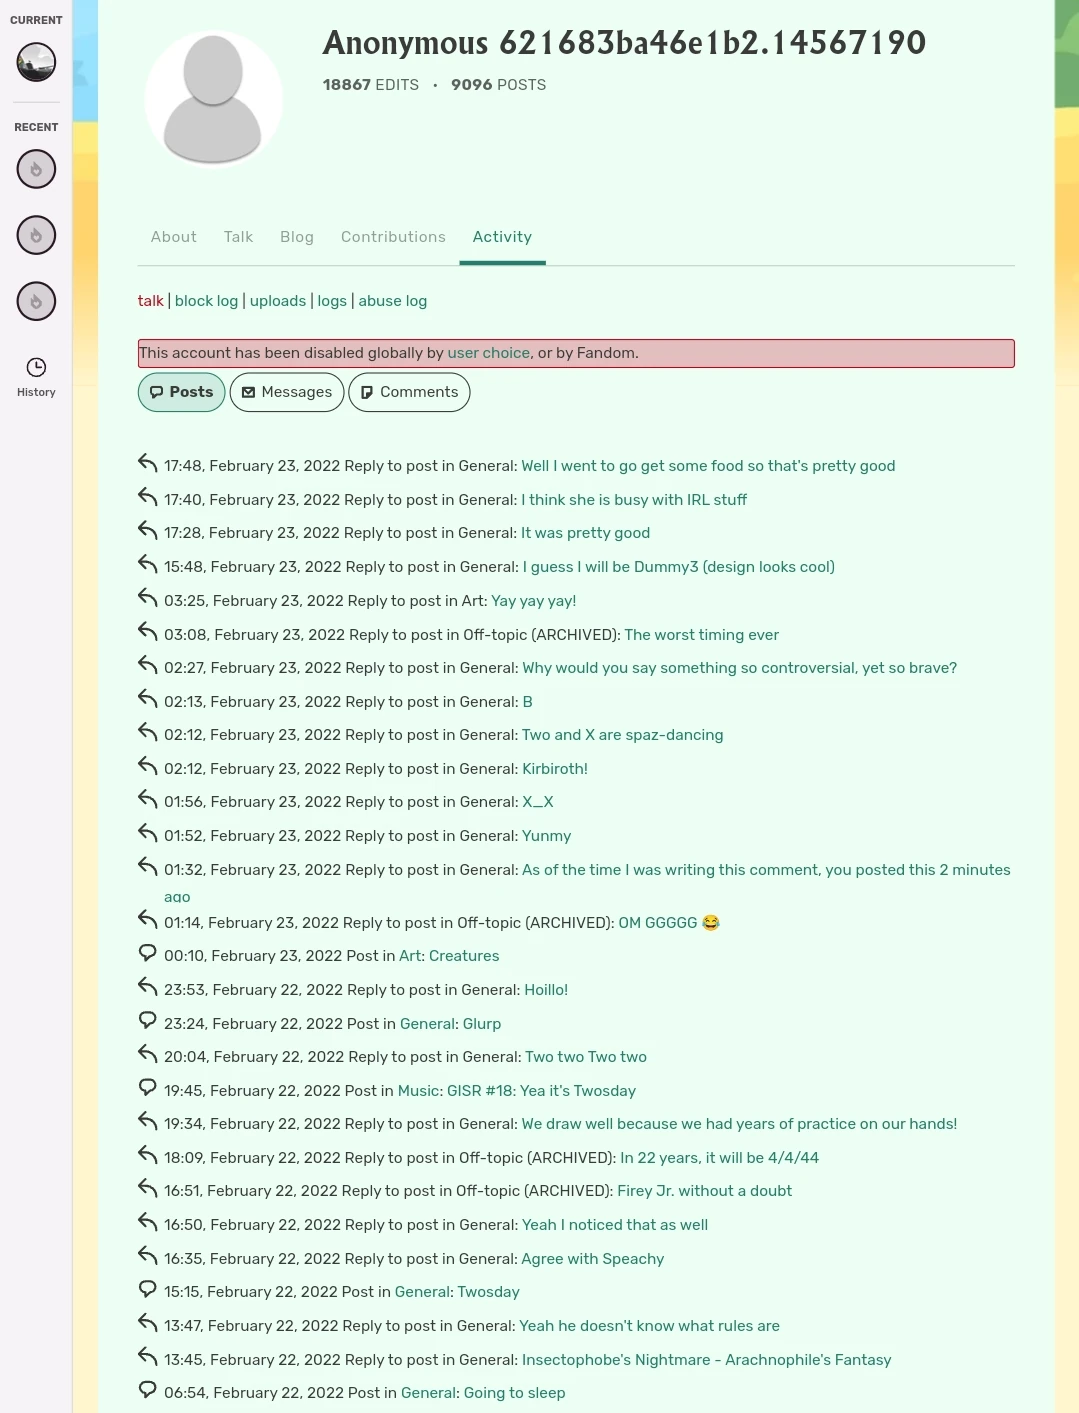The width and height of the screenshot is (1079, 1413).
Task: Switch to the Contributions tab
Action: pyautogui.click(x=393, y=237)
